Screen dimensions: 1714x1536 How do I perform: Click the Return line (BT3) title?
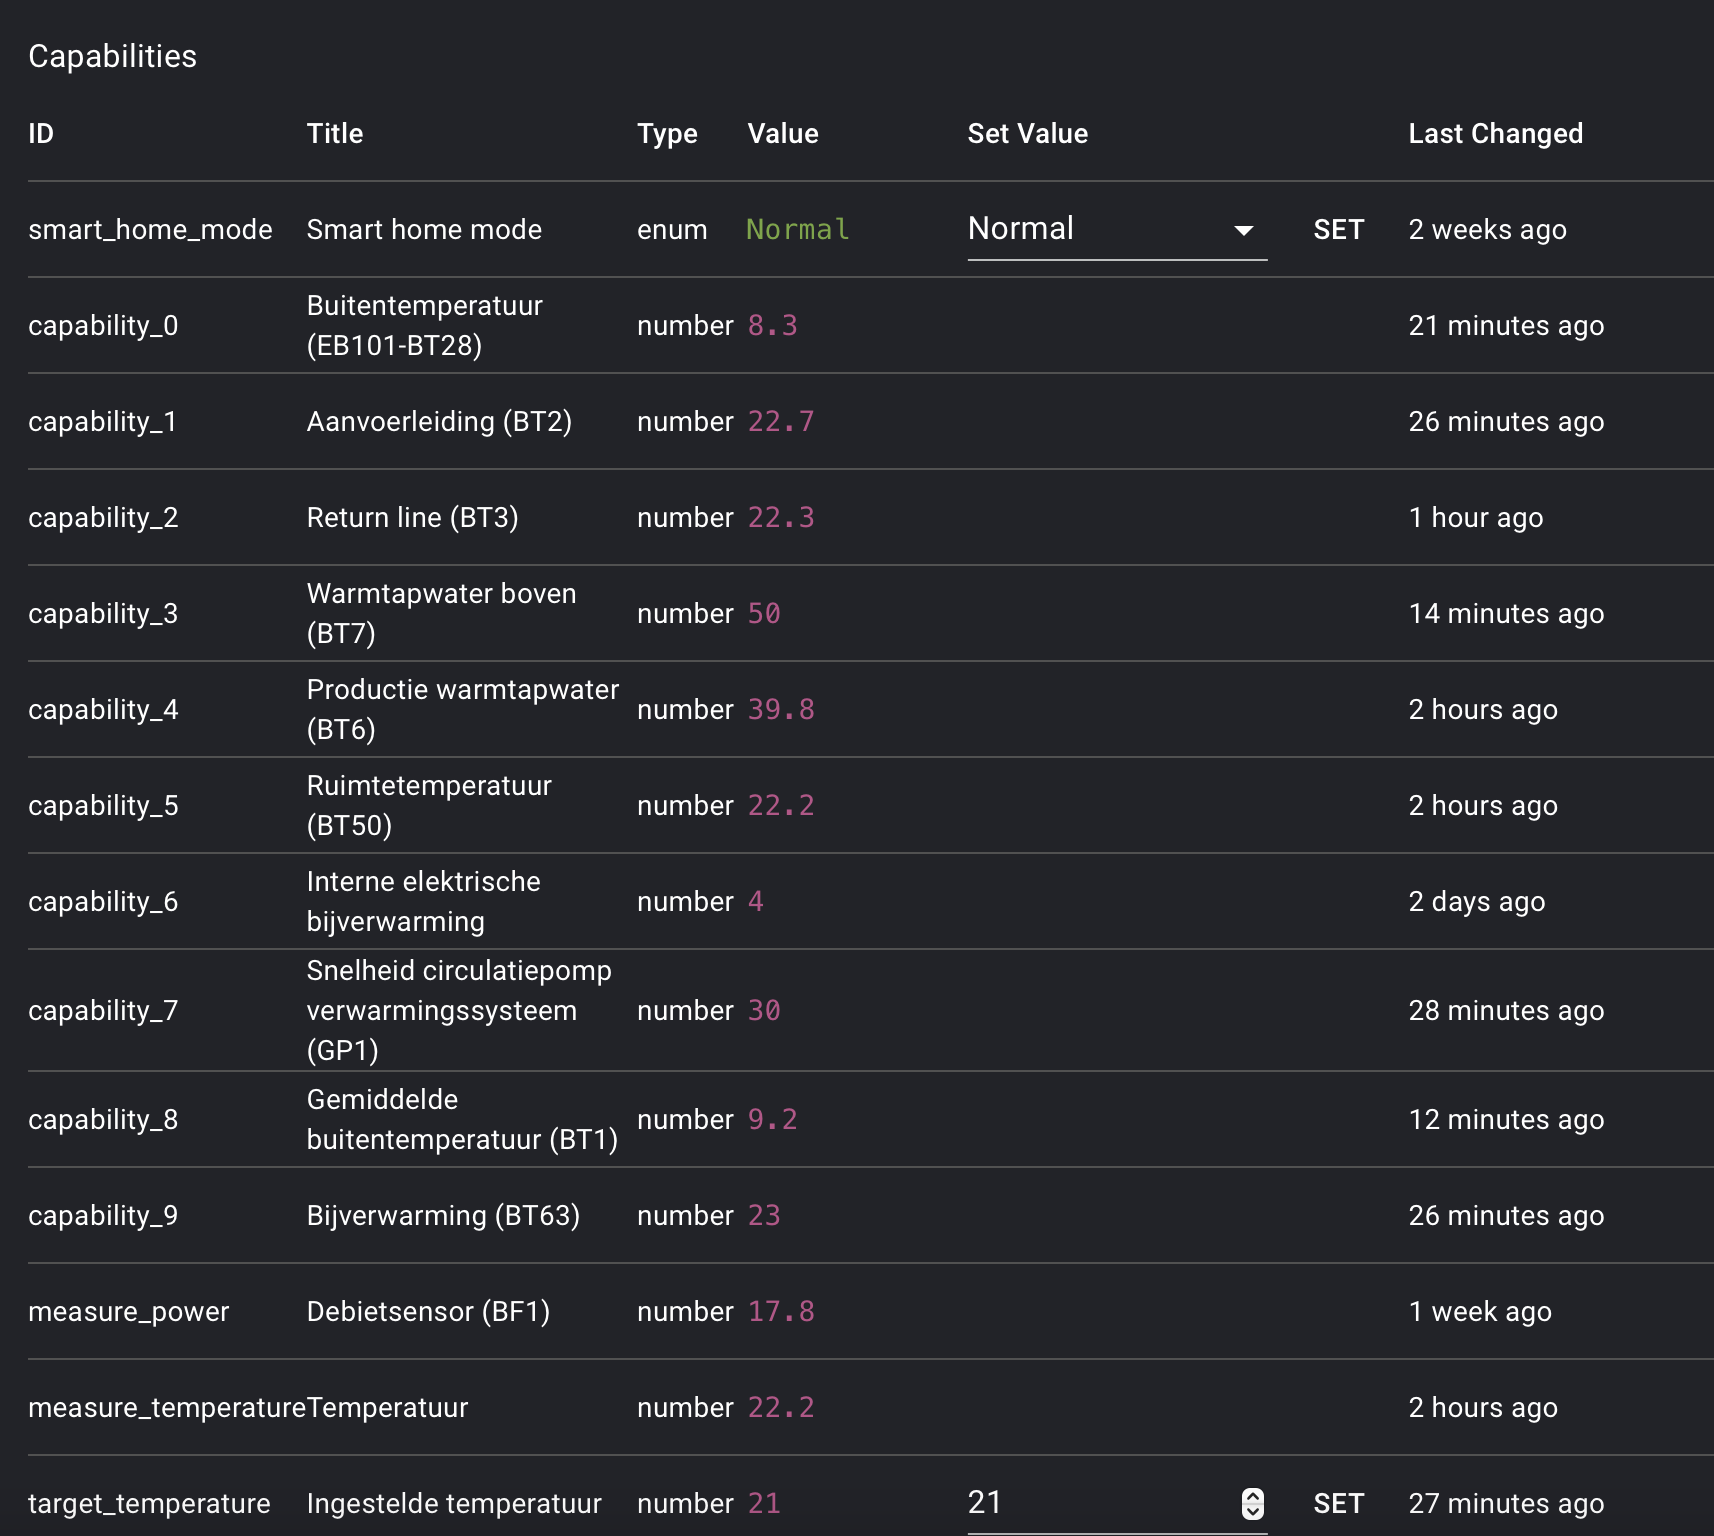(412, 518)
